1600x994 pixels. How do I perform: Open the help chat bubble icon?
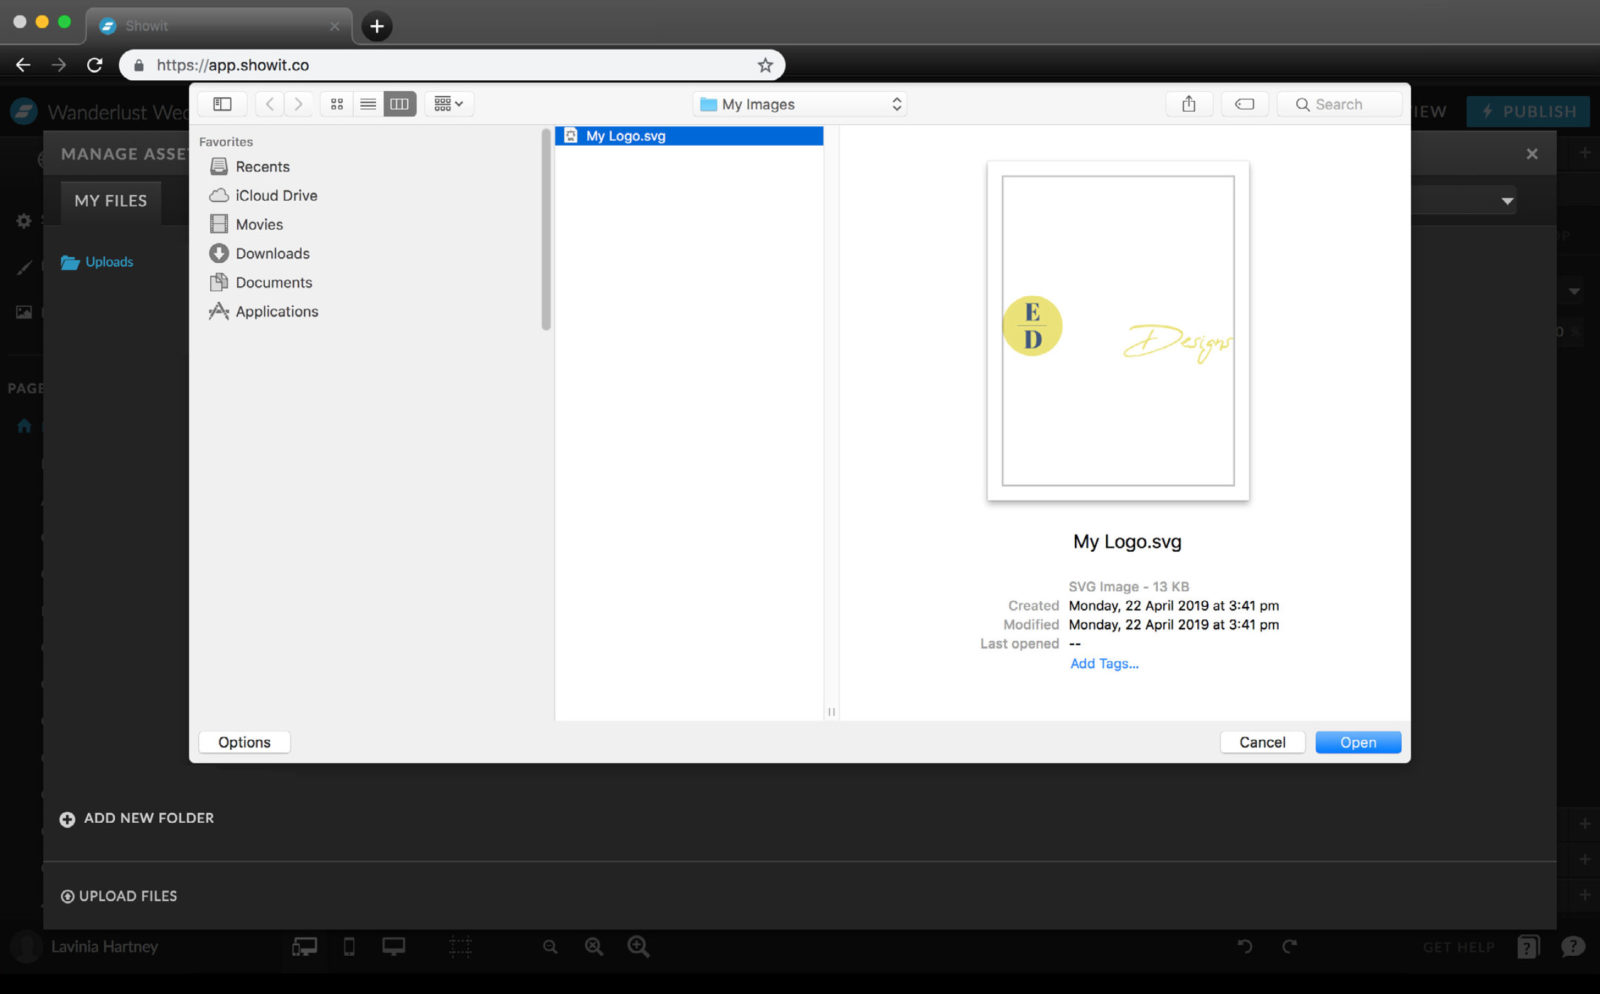point(1573,946)
